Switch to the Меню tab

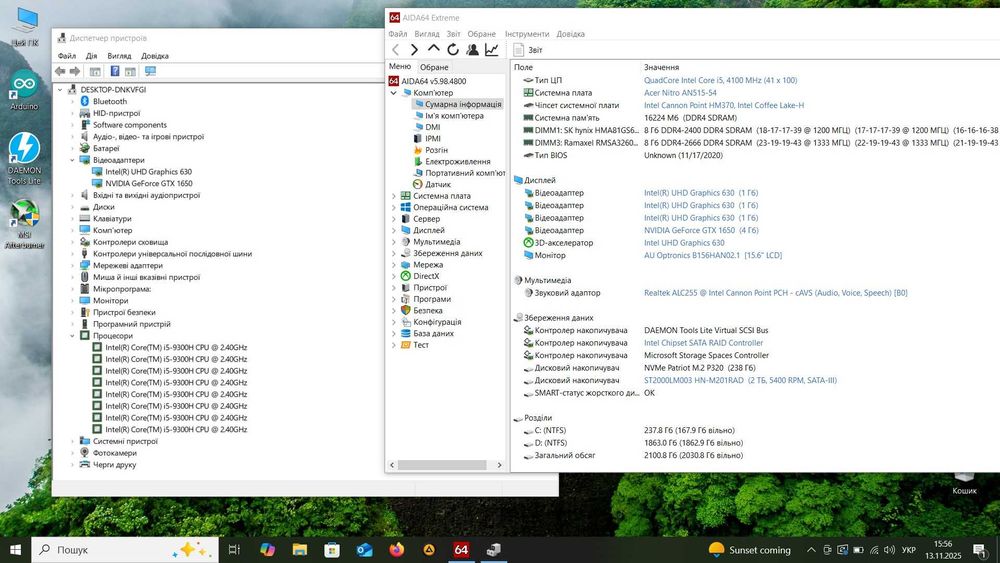400,66
